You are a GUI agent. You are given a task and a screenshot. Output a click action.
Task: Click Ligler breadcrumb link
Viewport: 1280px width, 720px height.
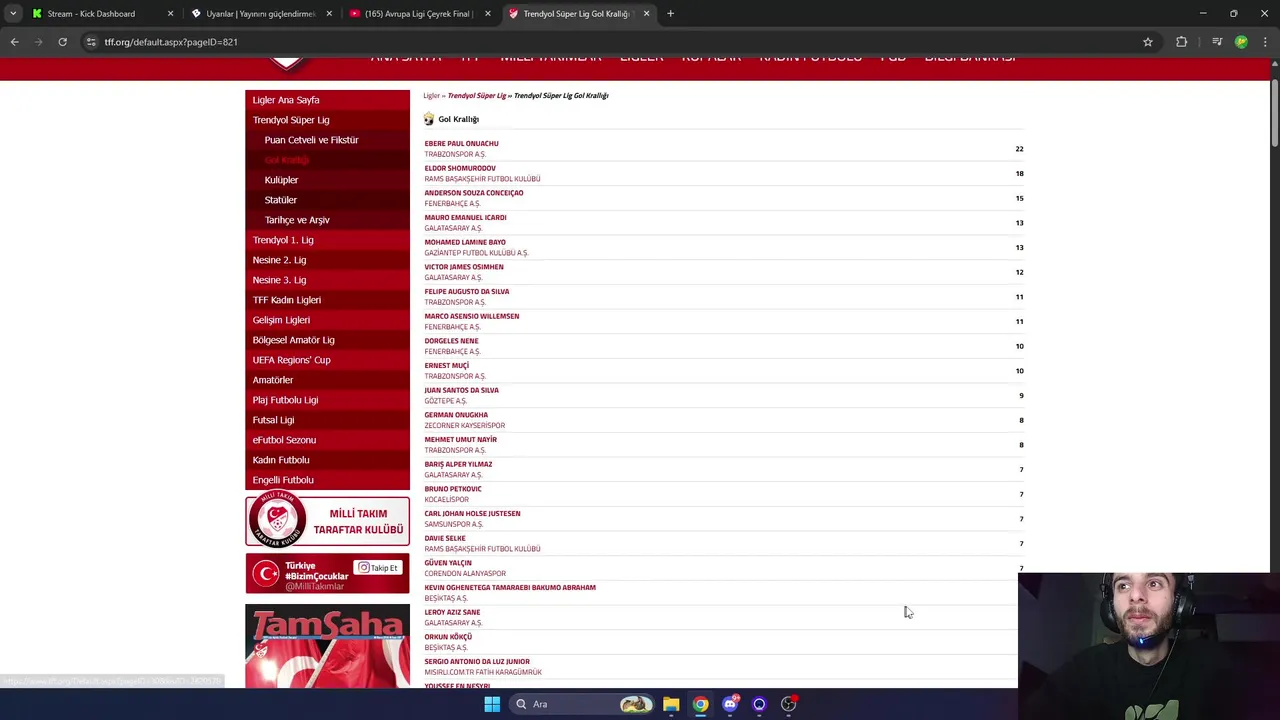coord(431,96)
